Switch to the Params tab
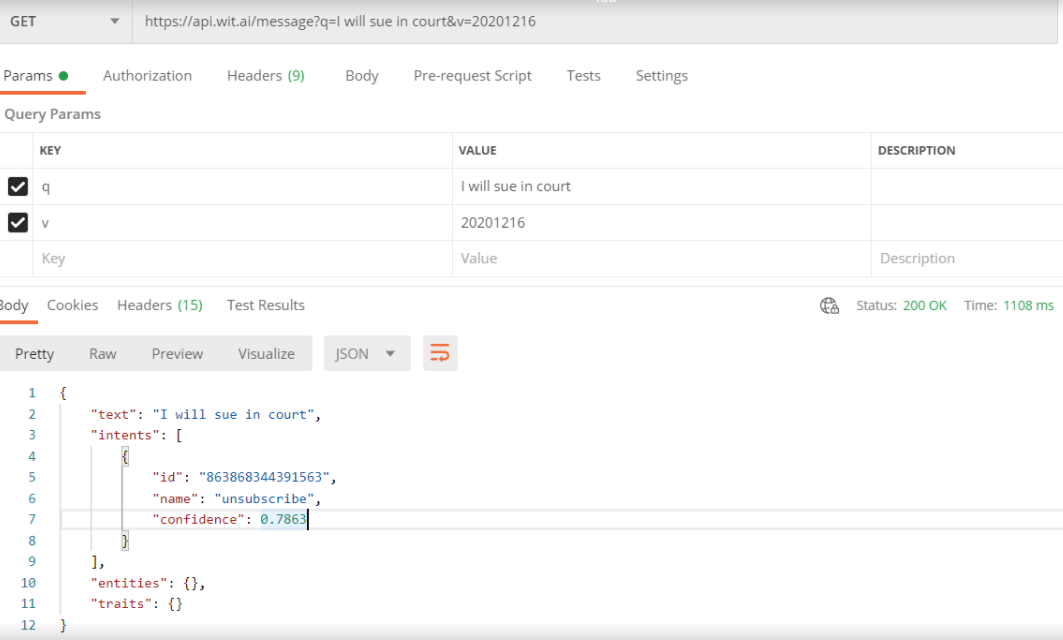Image resolution: width=1063 pixels, height=640 pixels. (36, 76)
